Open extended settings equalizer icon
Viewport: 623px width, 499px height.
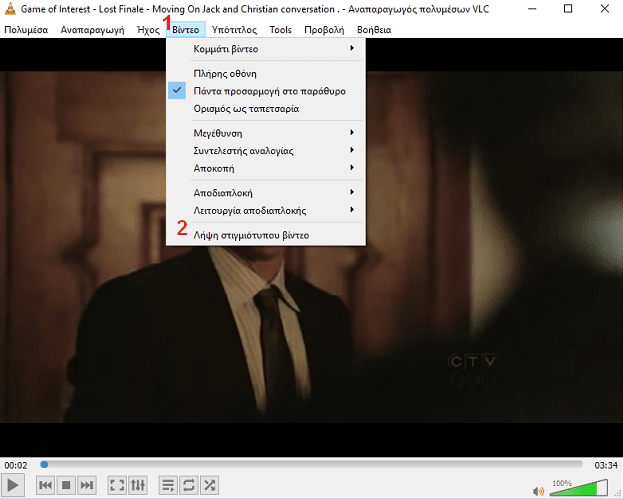(x=138, y=485)
